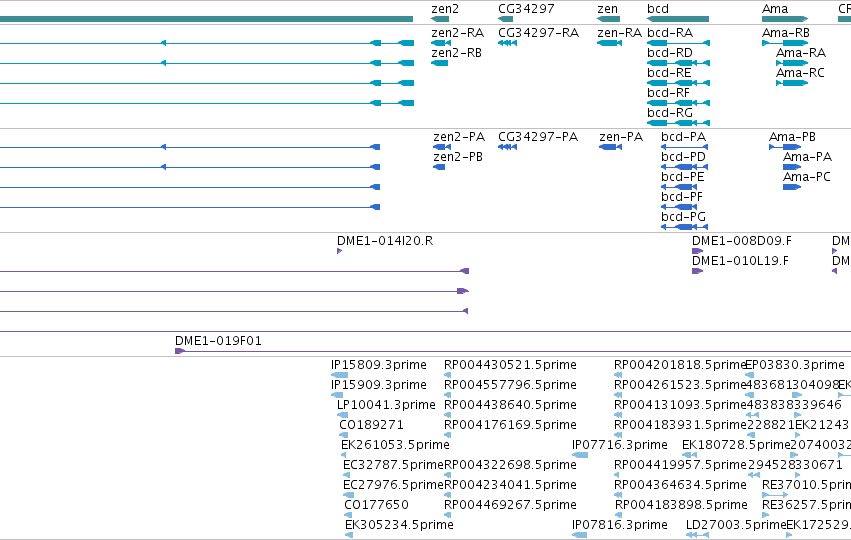Click protein zen-PA
The width and height of the screenshot is (851, 540).
coord(621,137)
